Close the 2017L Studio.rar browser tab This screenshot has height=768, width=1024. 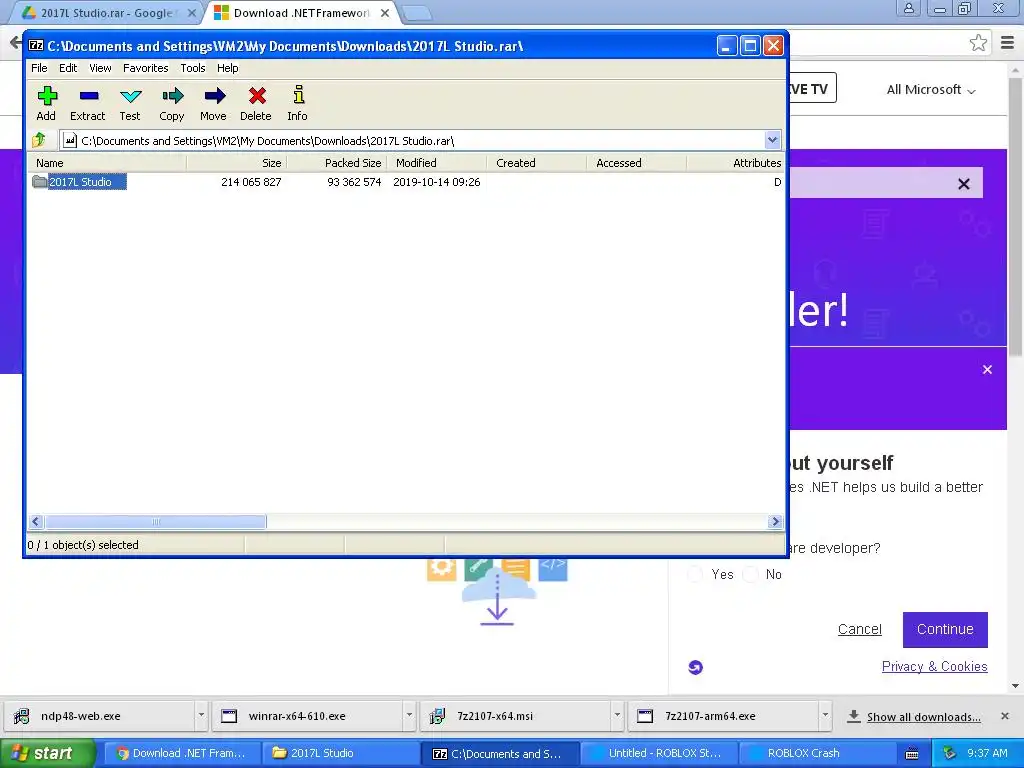pos(192,13)
